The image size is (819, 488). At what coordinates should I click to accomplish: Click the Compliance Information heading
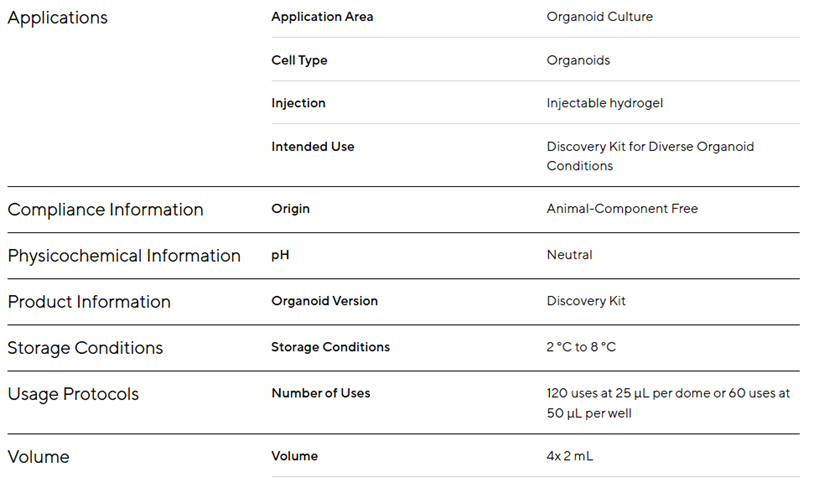(105, 210)
